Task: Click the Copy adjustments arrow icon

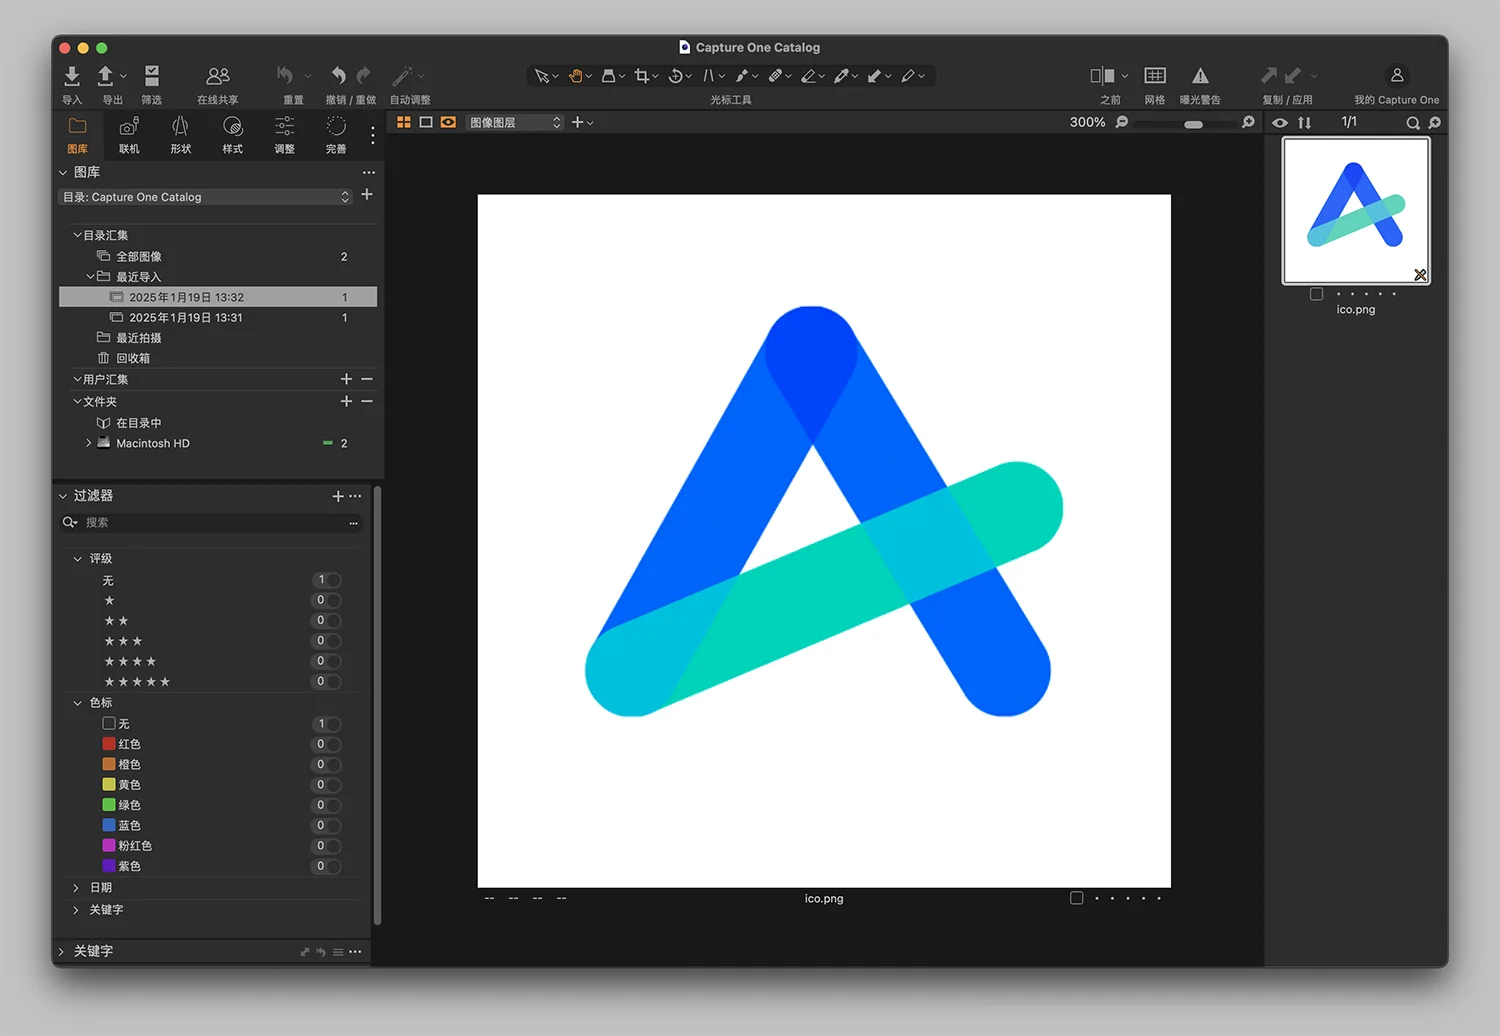Action: (x=1268, y=76)
